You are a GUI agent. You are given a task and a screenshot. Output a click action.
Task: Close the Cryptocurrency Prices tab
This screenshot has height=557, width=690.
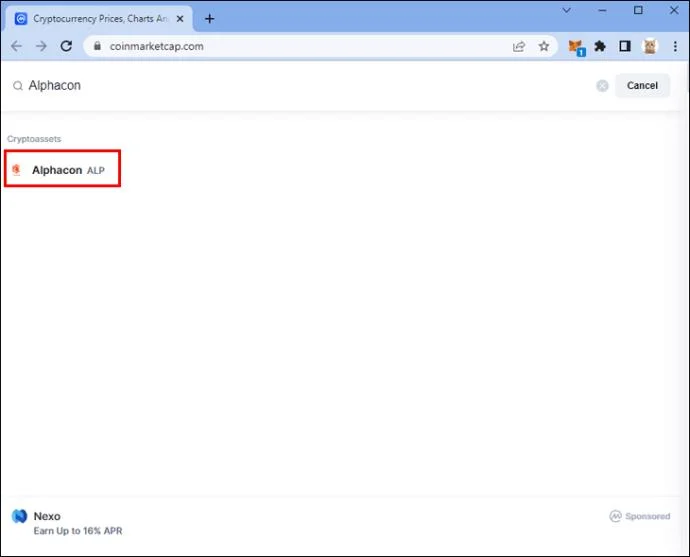coord(180,19)
